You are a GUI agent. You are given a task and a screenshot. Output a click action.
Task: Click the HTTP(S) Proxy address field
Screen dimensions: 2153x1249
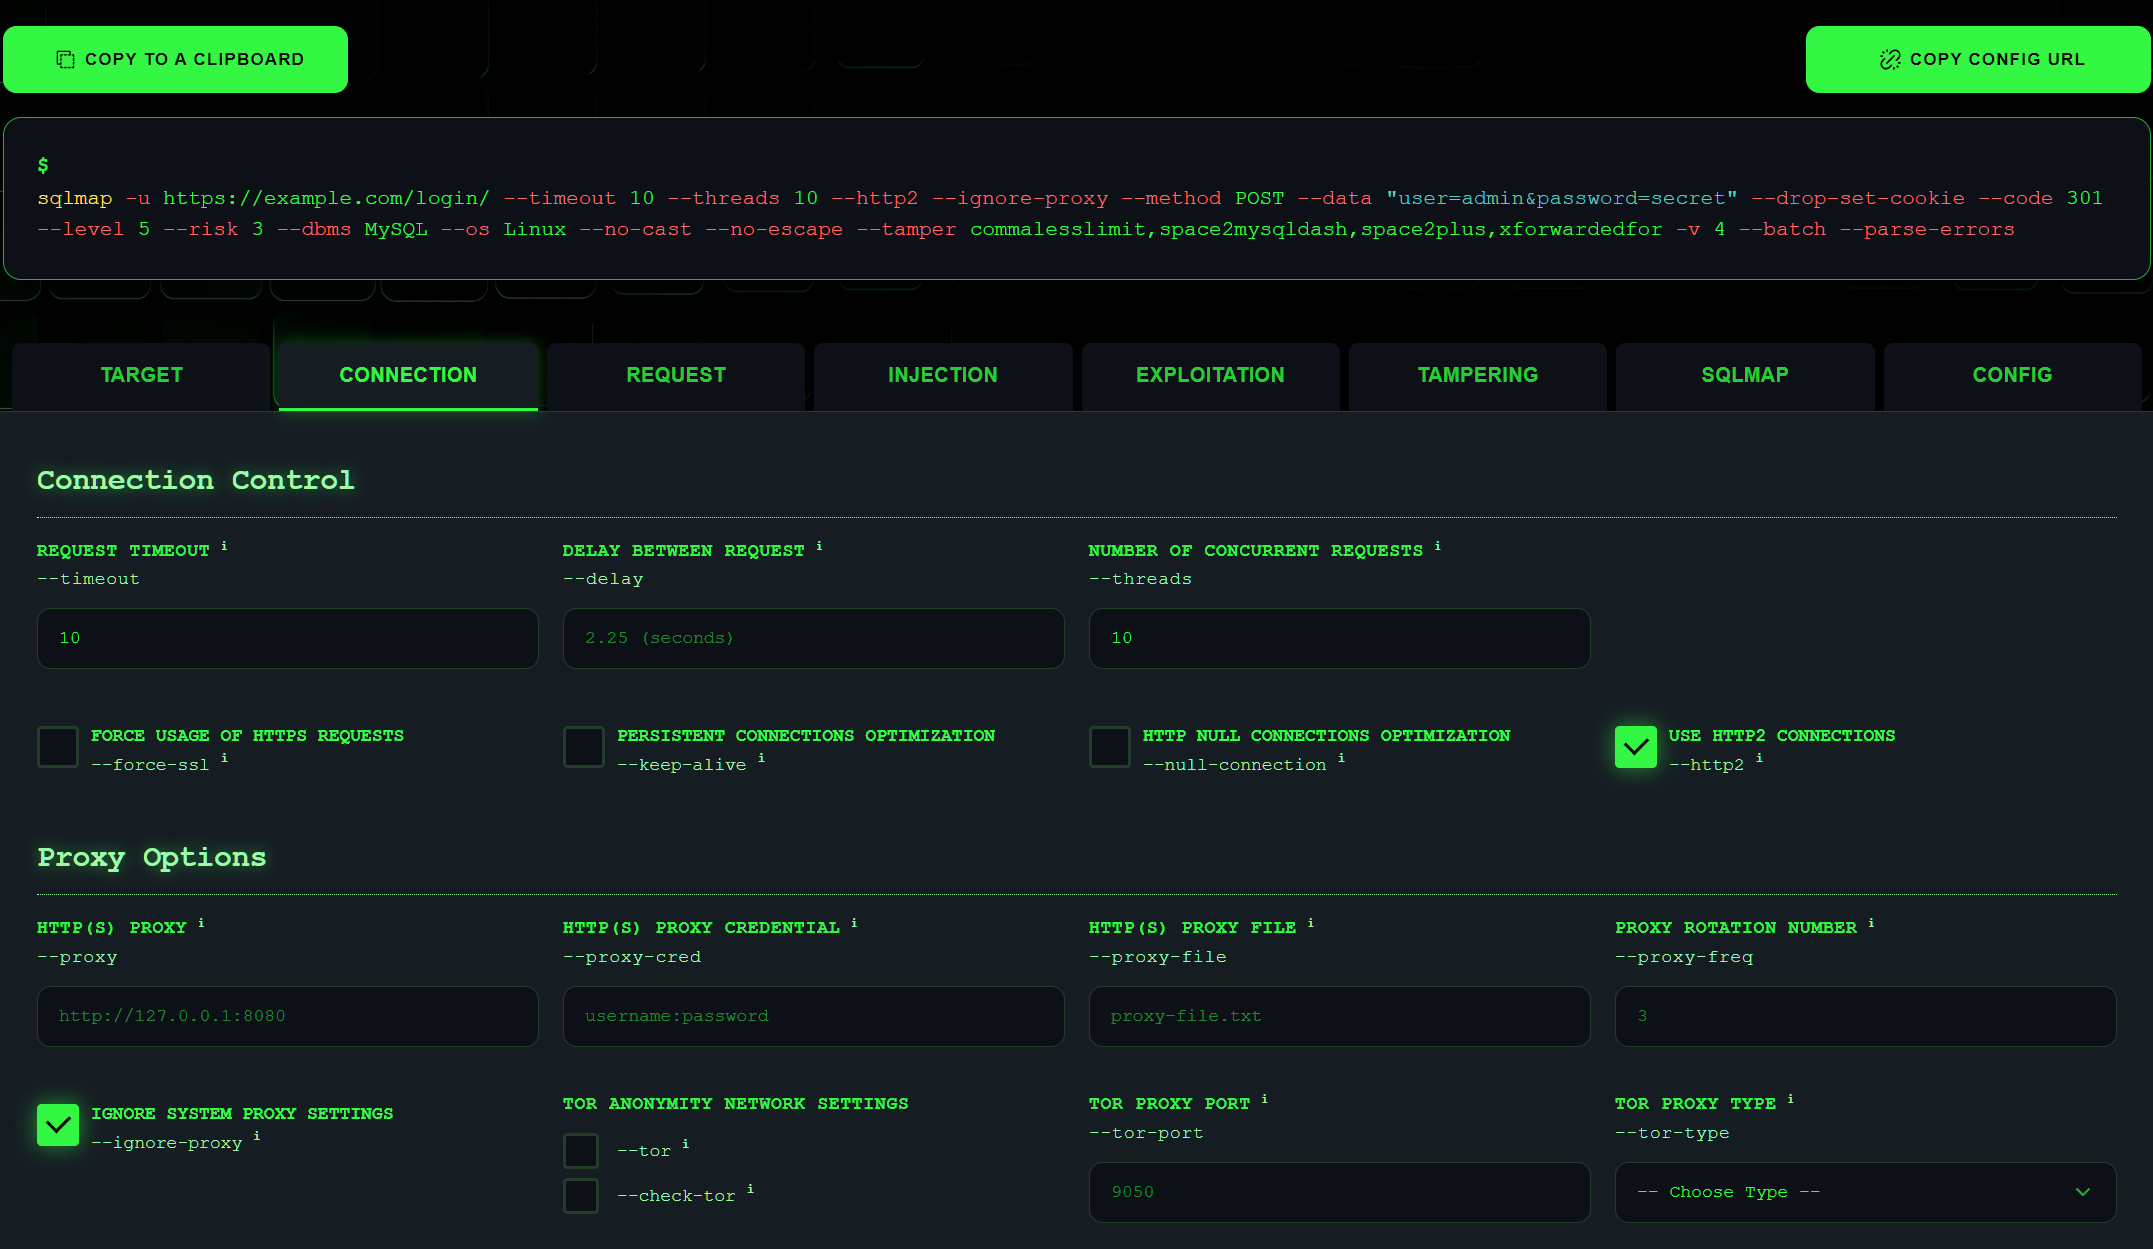click(x=287, y=1016)
